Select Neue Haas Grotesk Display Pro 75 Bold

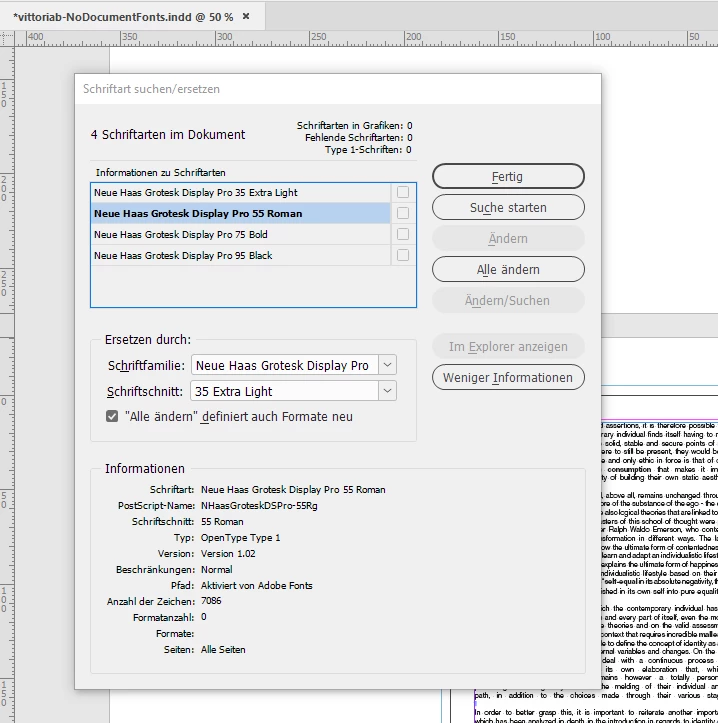(x=241, y=235)
